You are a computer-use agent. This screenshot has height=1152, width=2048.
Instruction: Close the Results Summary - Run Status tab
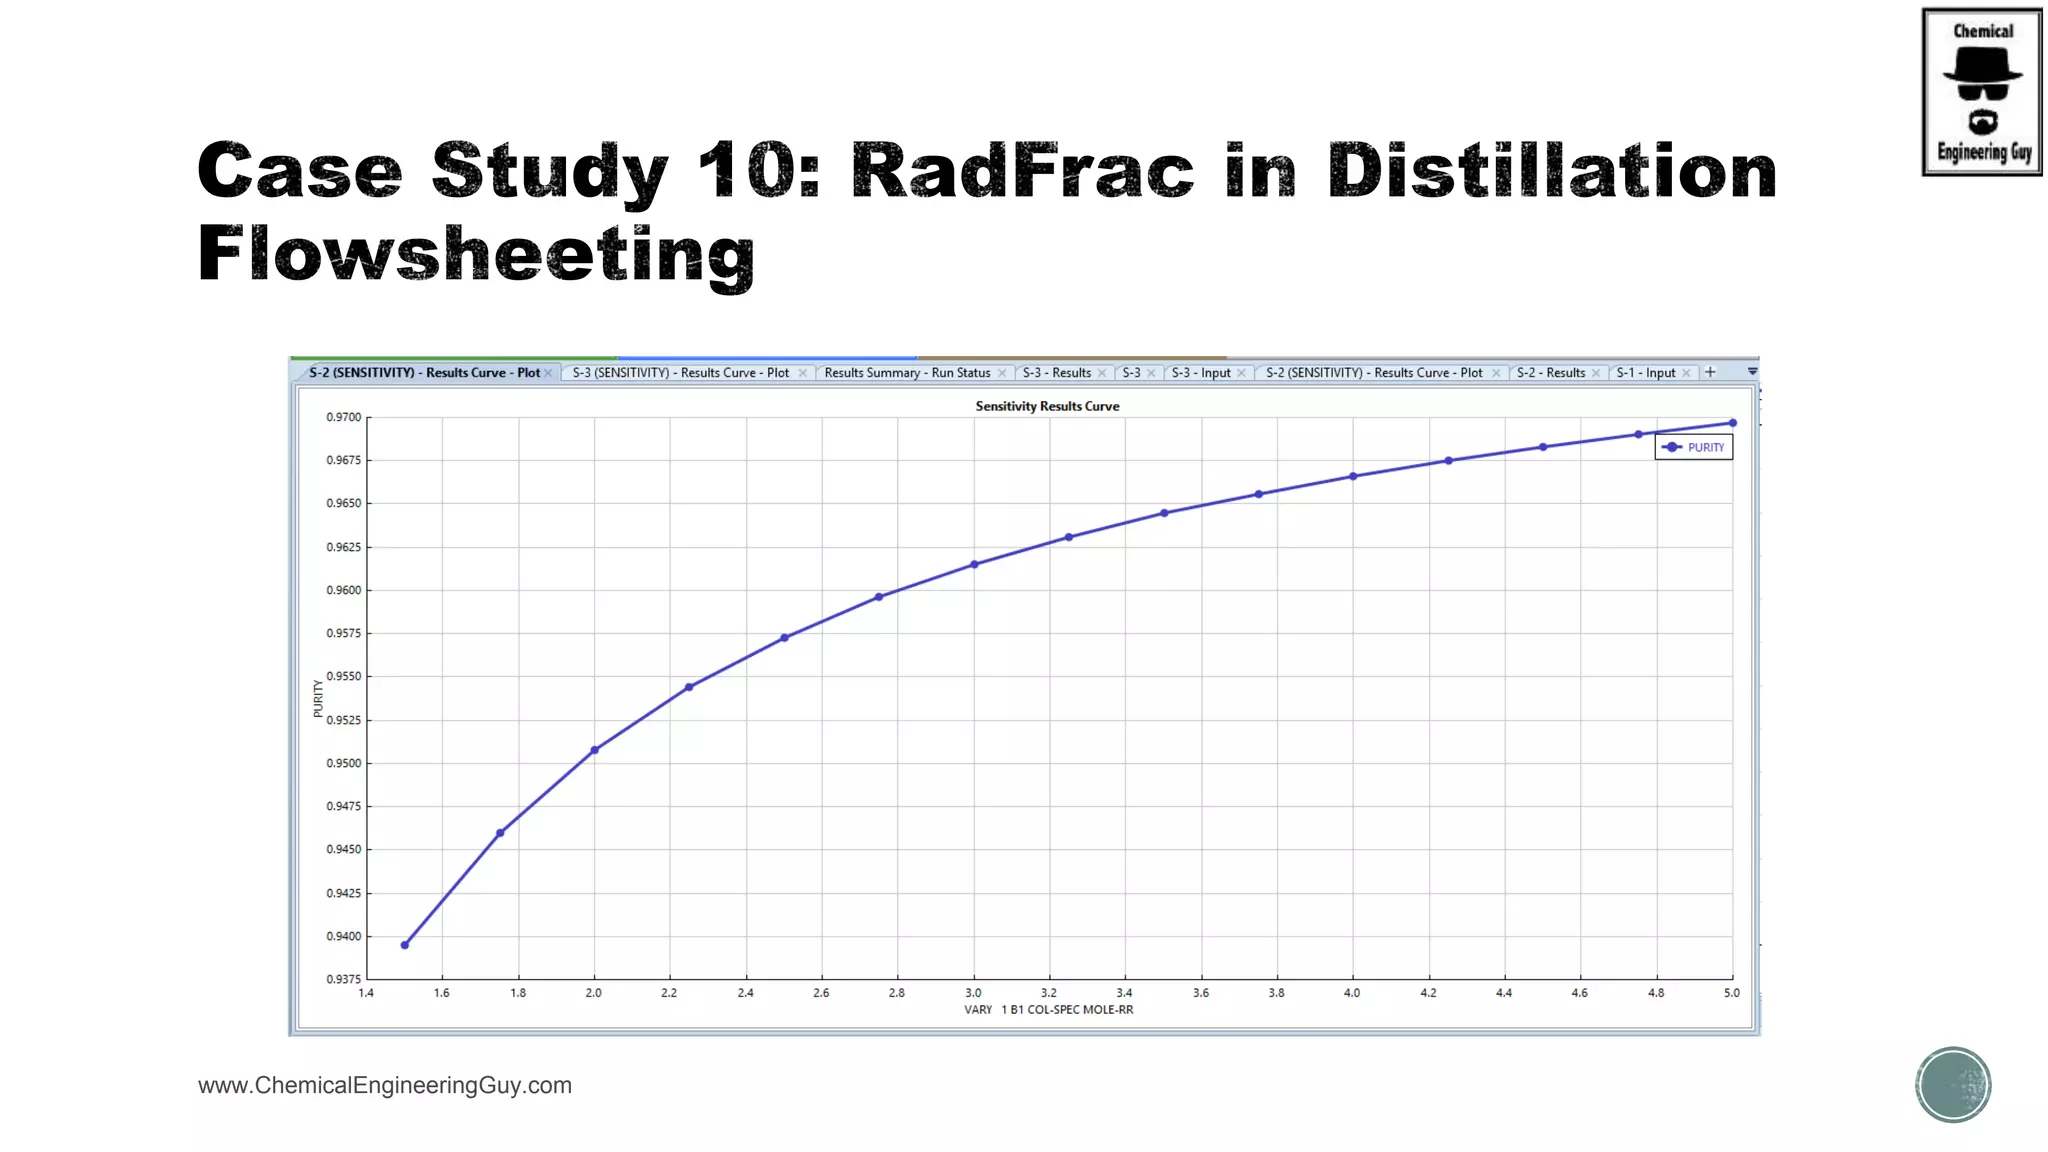(1002, 373)
